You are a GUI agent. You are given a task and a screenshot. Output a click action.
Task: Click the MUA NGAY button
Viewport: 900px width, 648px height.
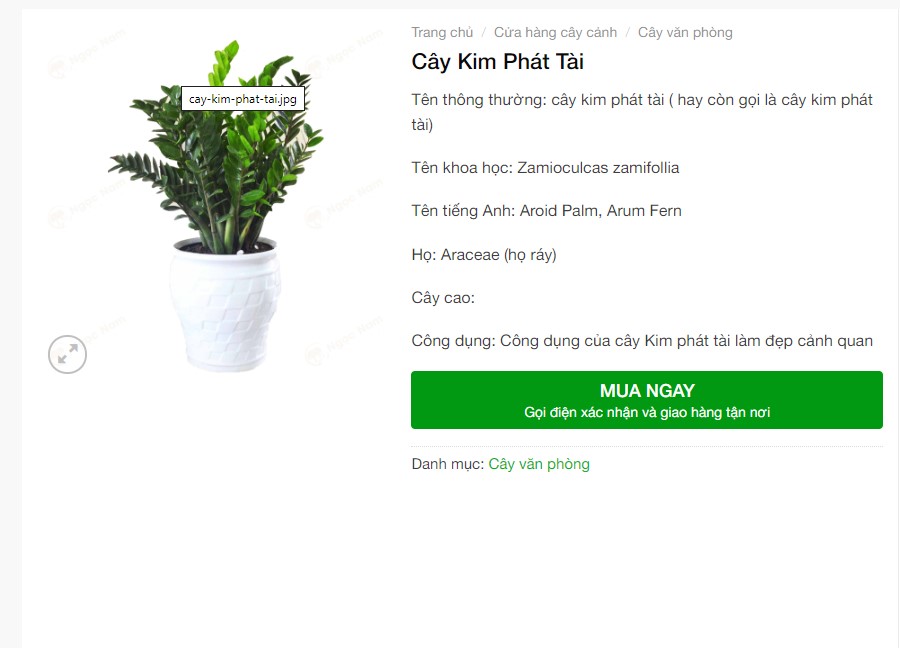[x=646, y=399]
